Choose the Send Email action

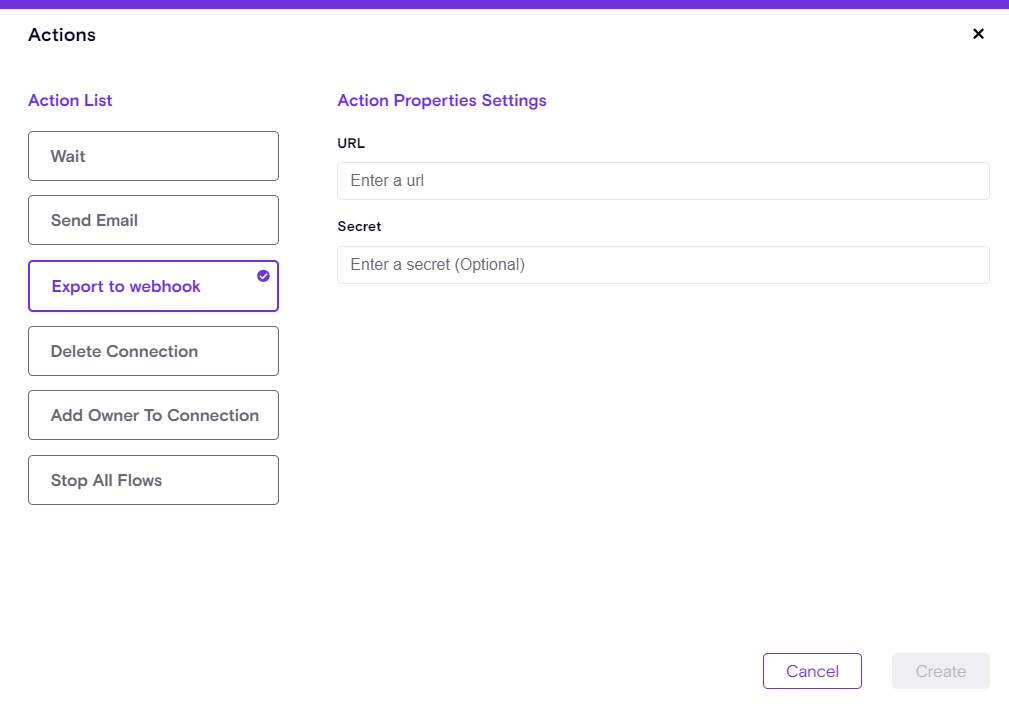(153, 220)
